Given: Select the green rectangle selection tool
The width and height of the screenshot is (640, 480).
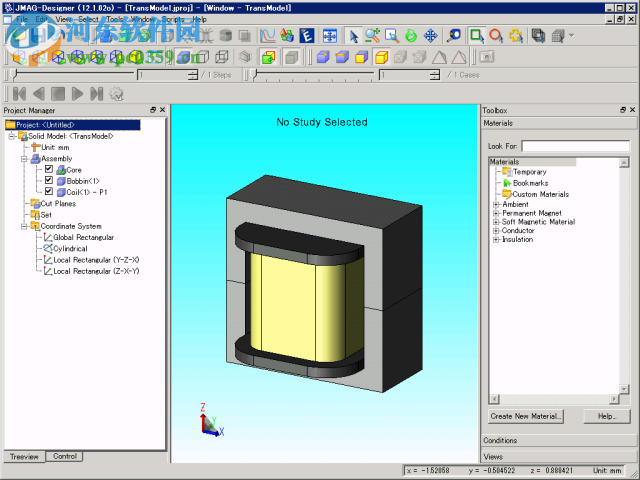Looking at the screenshot, I should 477,36.
